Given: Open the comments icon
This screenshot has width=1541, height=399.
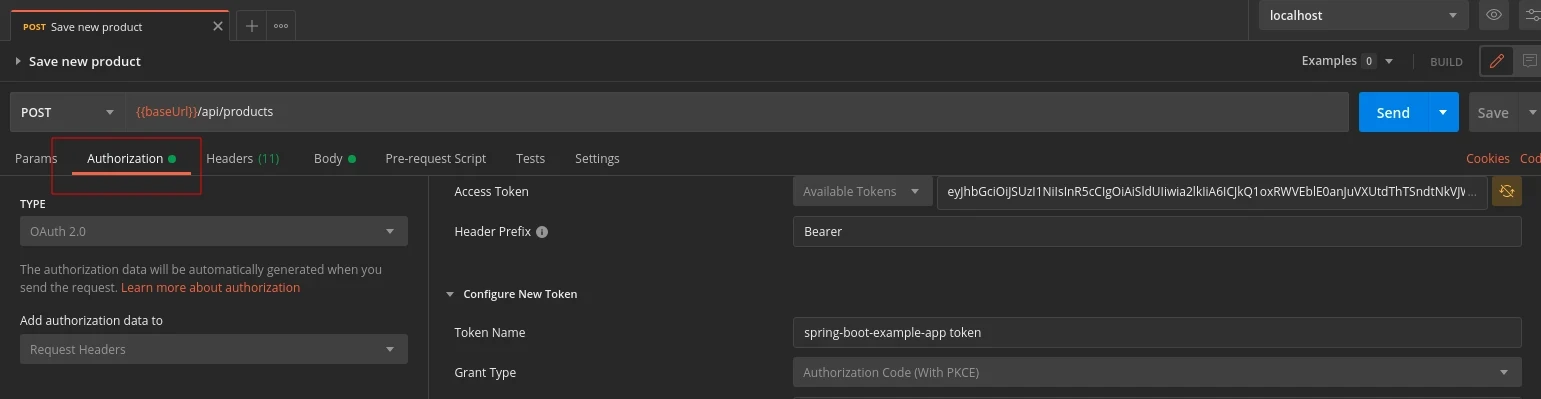Looking at the screenshot, I should (x=1529, y=61).
